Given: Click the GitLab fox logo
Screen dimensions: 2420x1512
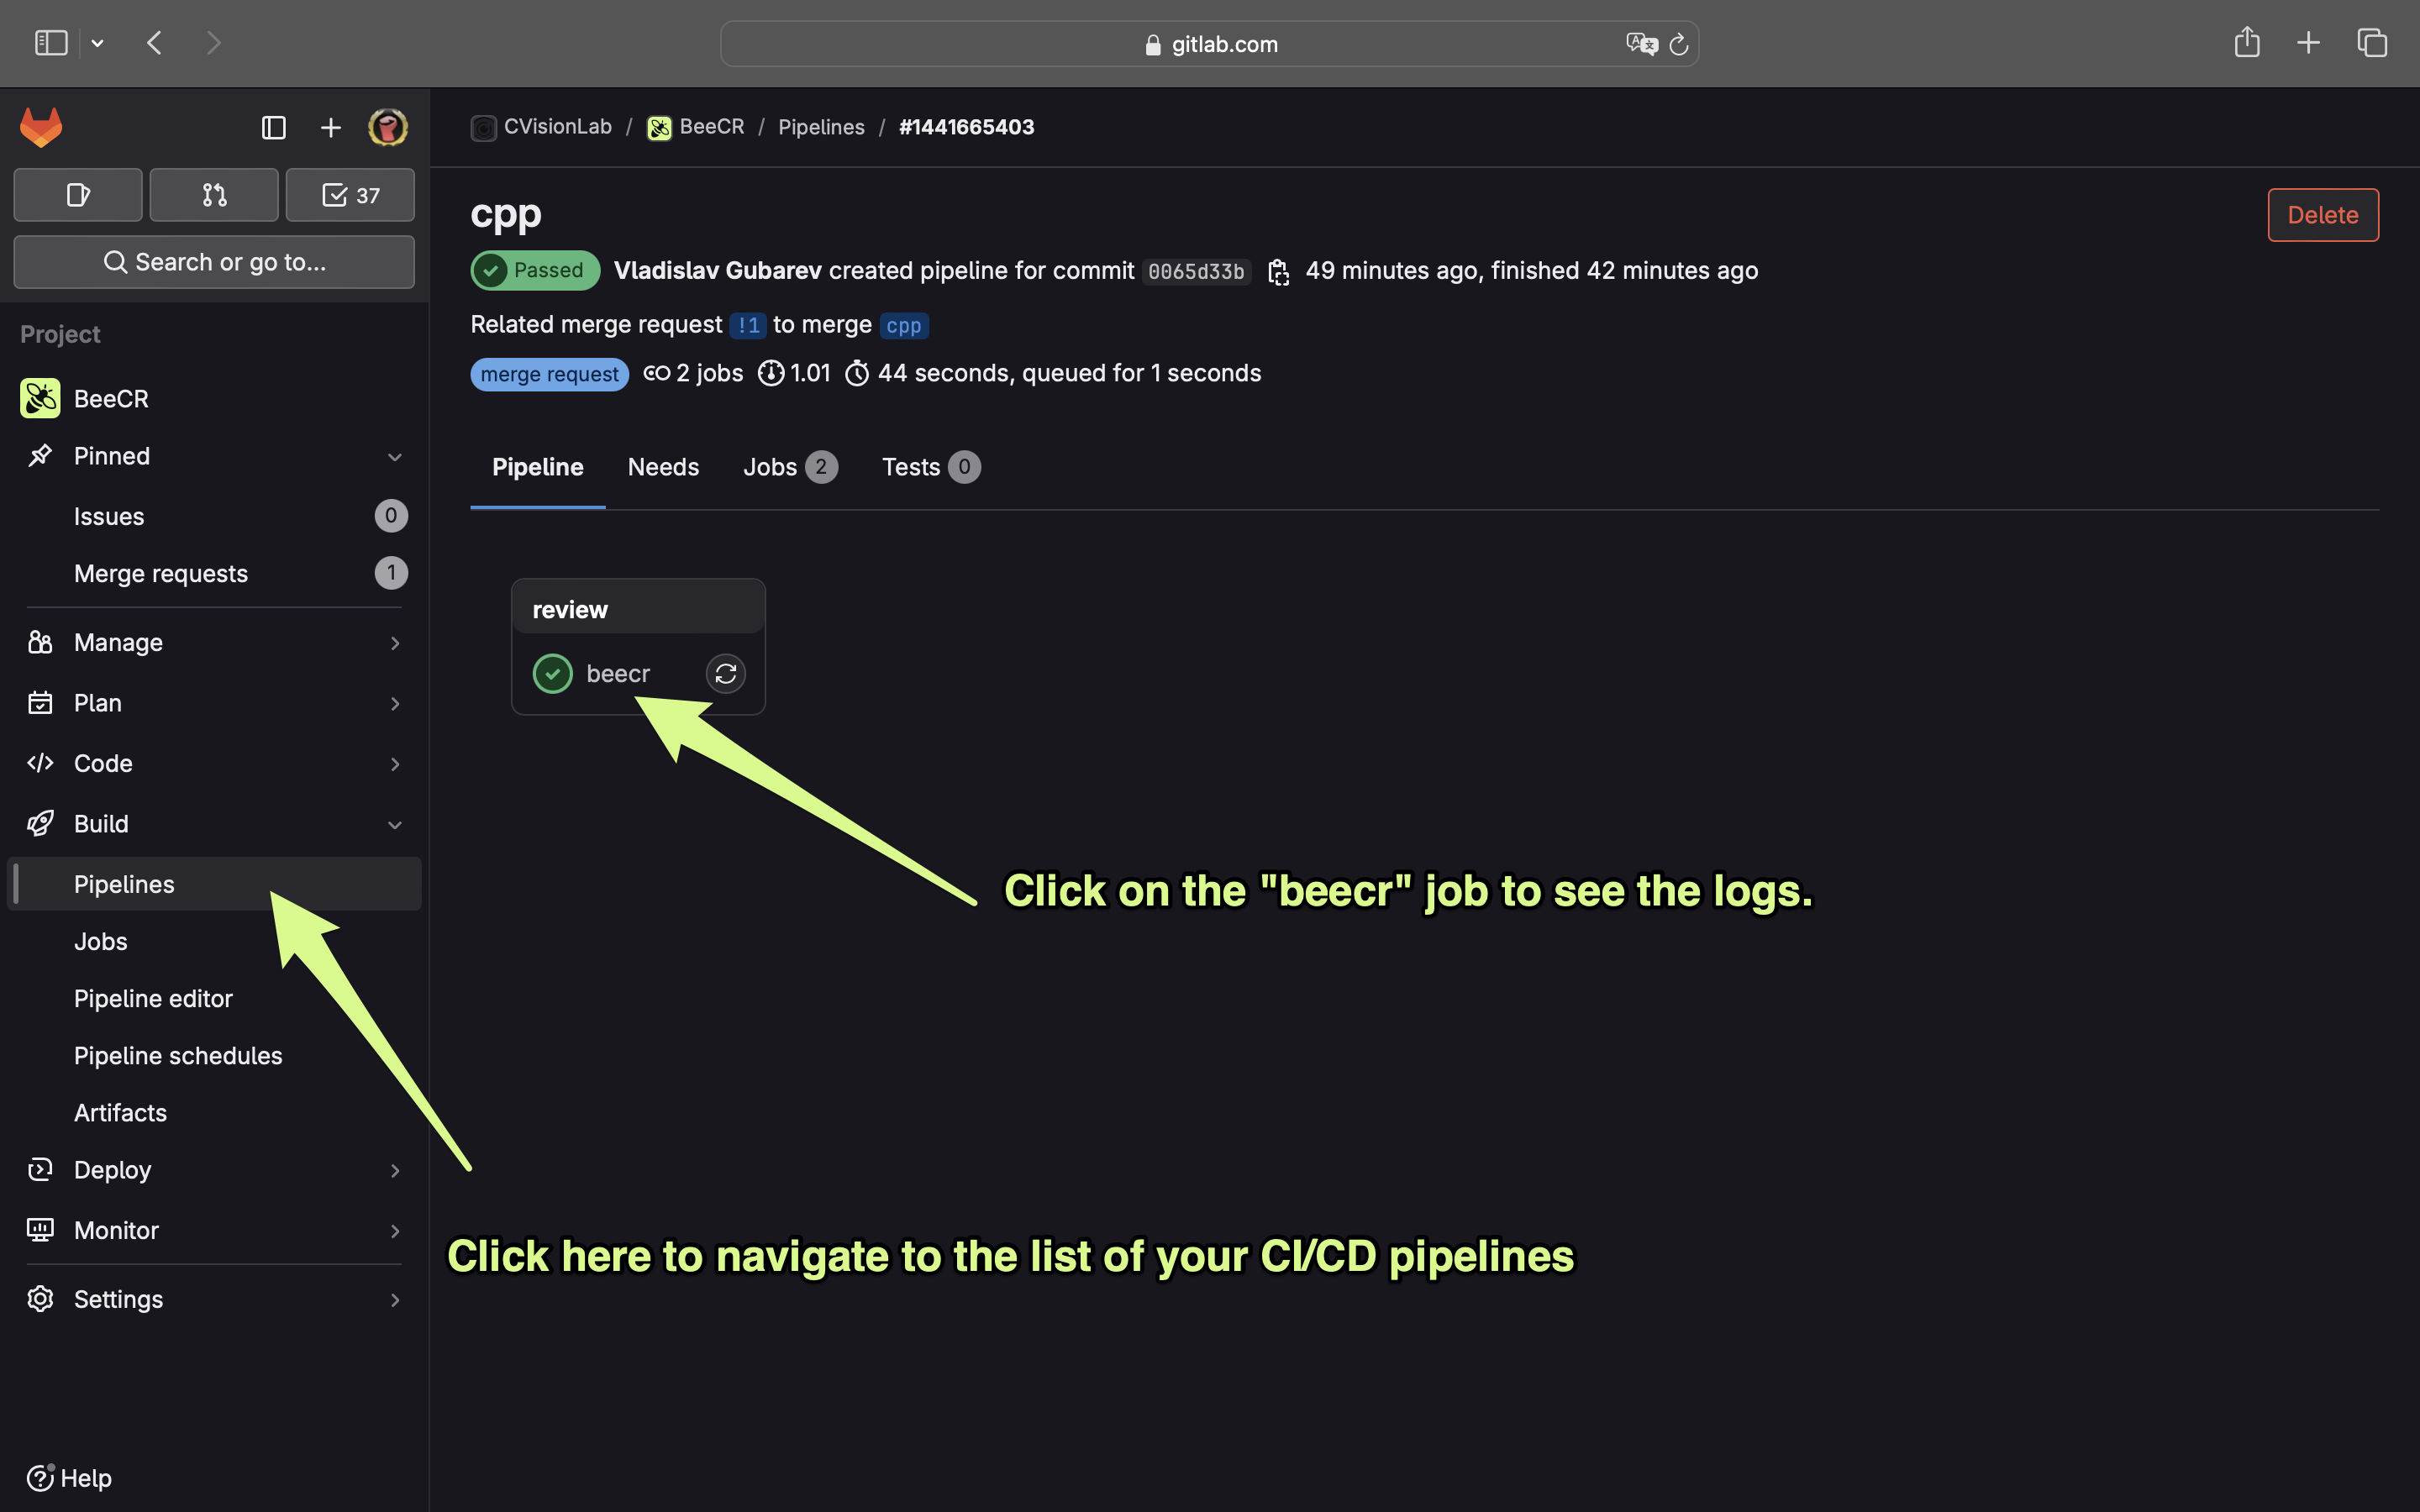Looking at the screenshot, I should pos(41,128).
